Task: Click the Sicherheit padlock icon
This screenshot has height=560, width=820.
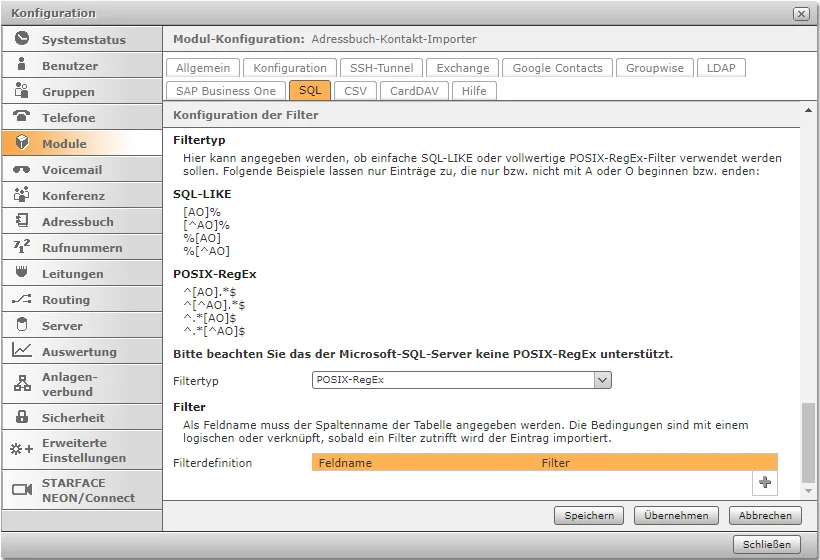Action: pyautogui.click(x=22, y=417)
